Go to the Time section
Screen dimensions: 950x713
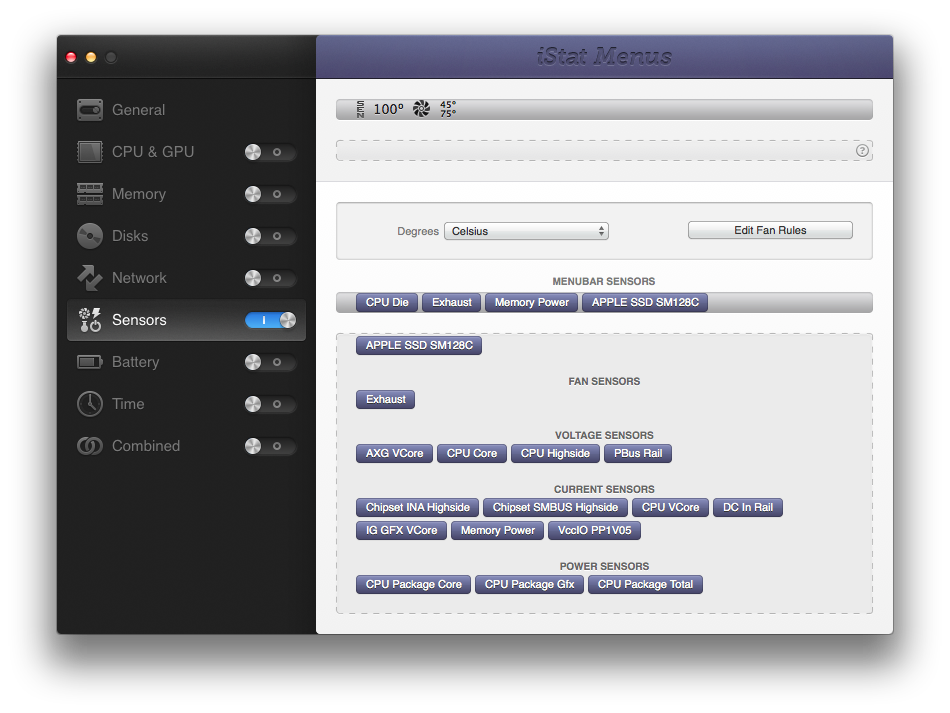[128, 404]
